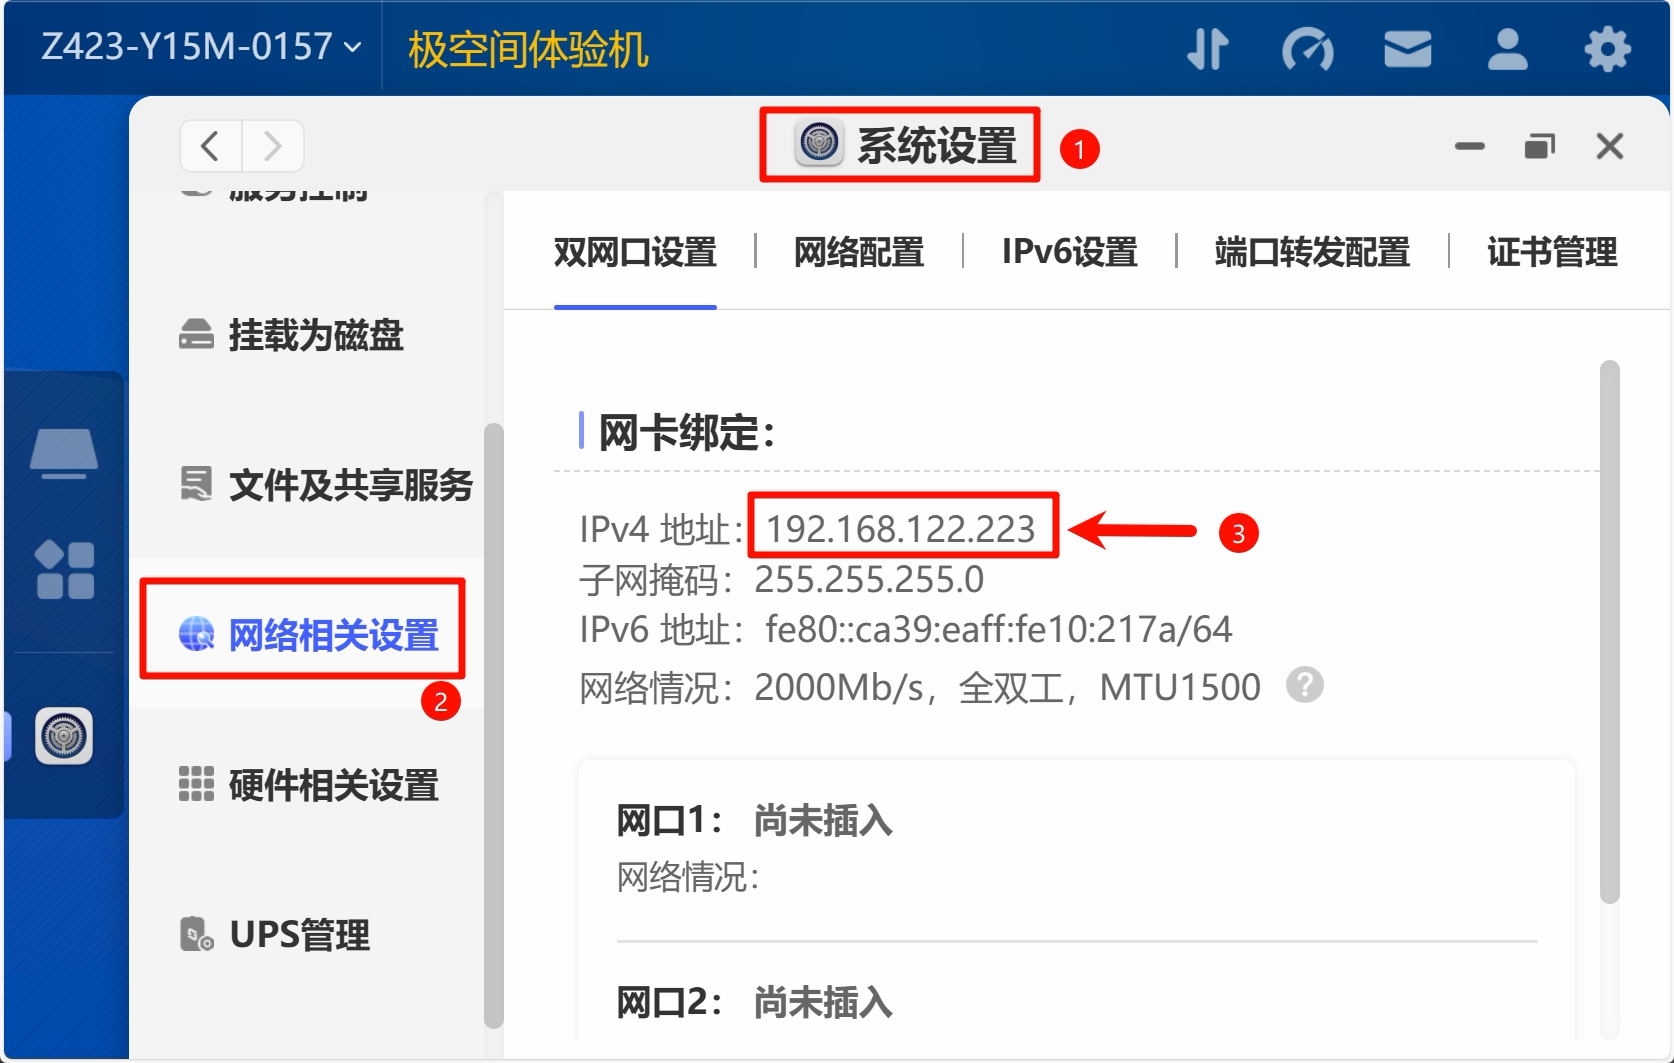Viewport: 1674px width, 1063px height.
Task: Click the 网口1 尚未插入 status text
Action: (x=823, y=820)
